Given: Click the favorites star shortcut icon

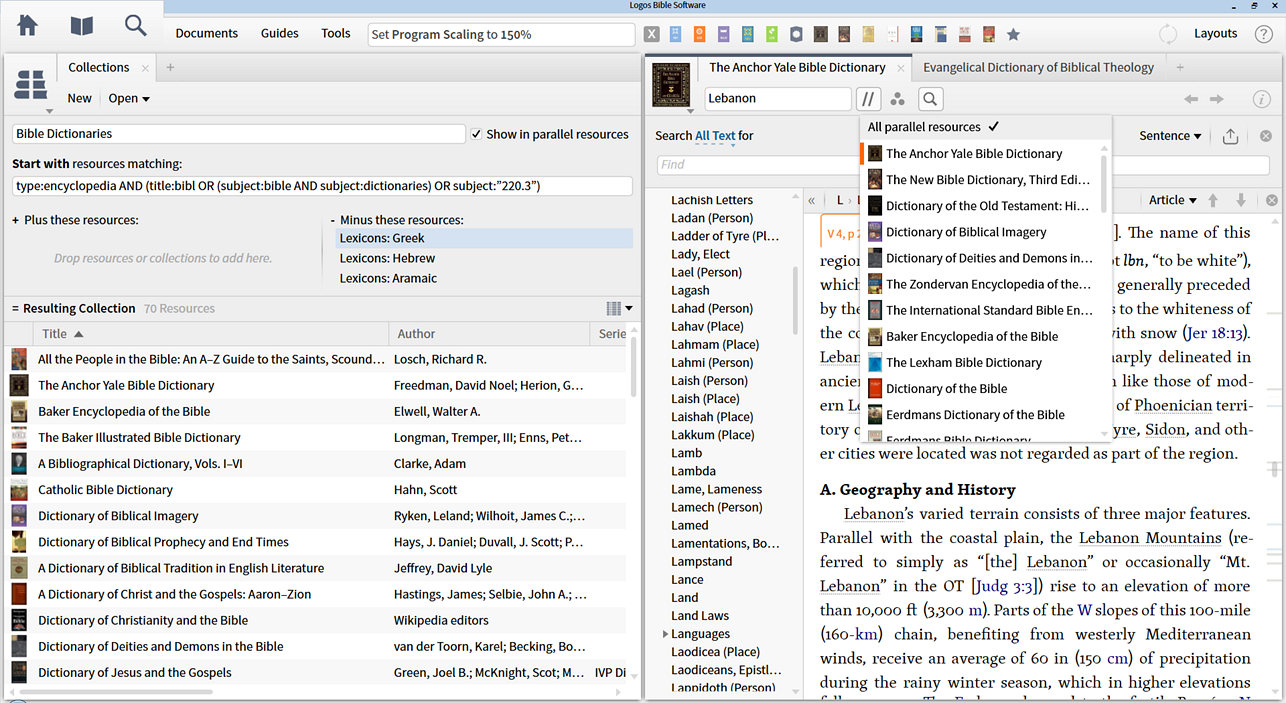Looking at the screenshot, I should point(1013,34).
